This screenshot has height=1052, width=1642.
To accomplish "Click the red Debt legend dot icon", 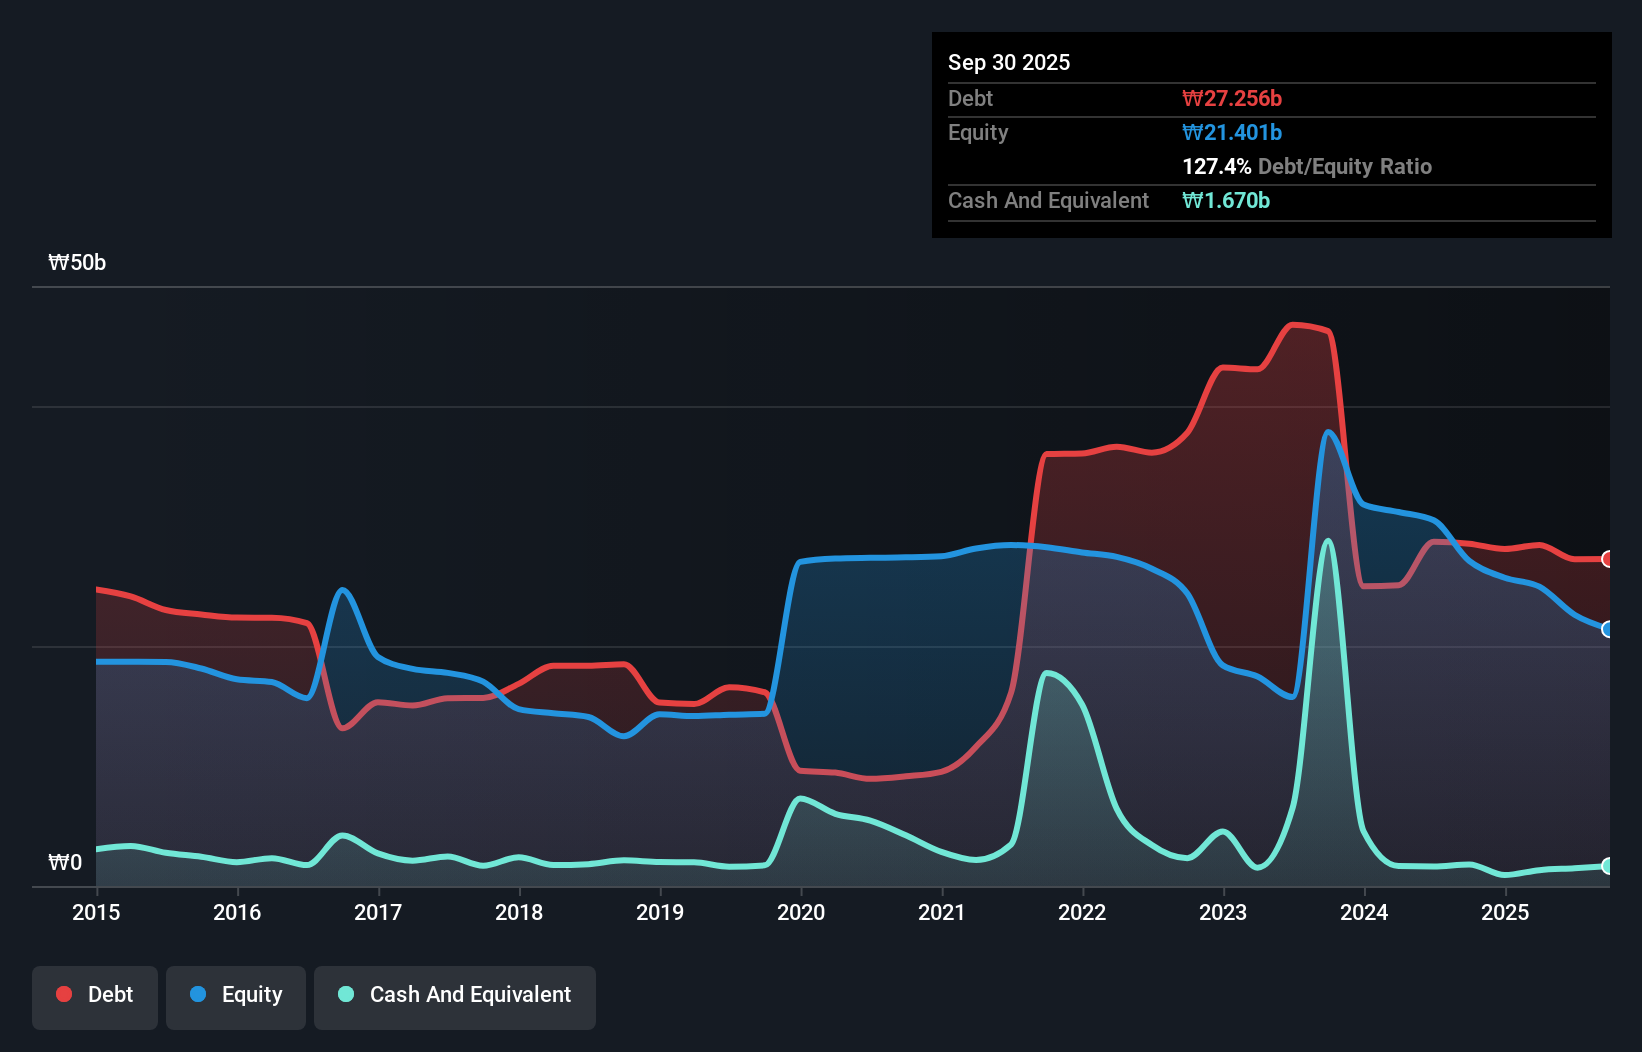I will click(63, 994).
